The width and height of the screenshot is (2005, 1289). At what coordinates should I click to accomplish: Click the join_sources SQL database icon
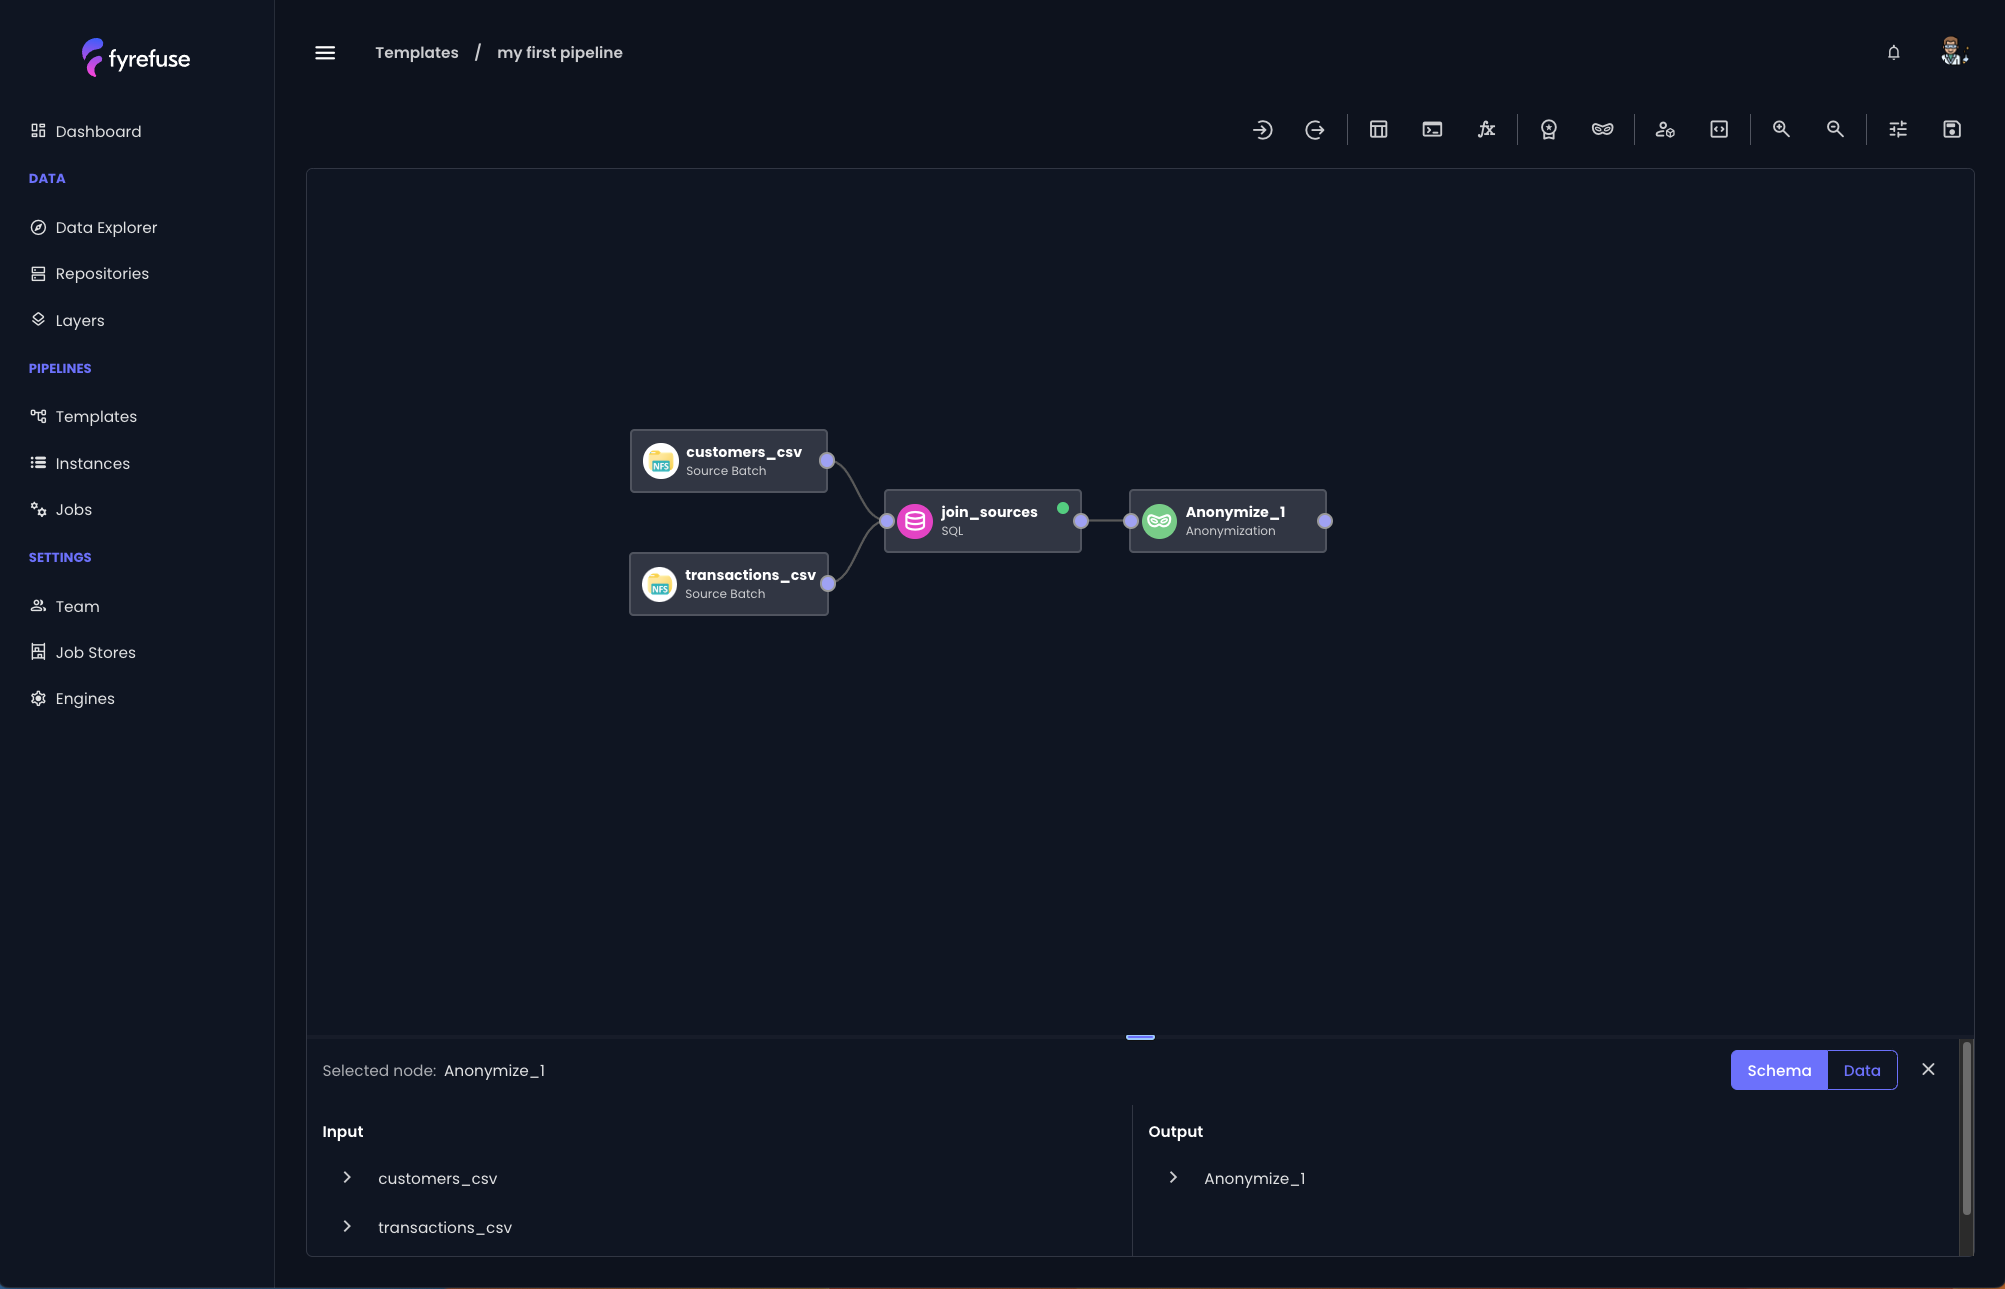[914, 521]
